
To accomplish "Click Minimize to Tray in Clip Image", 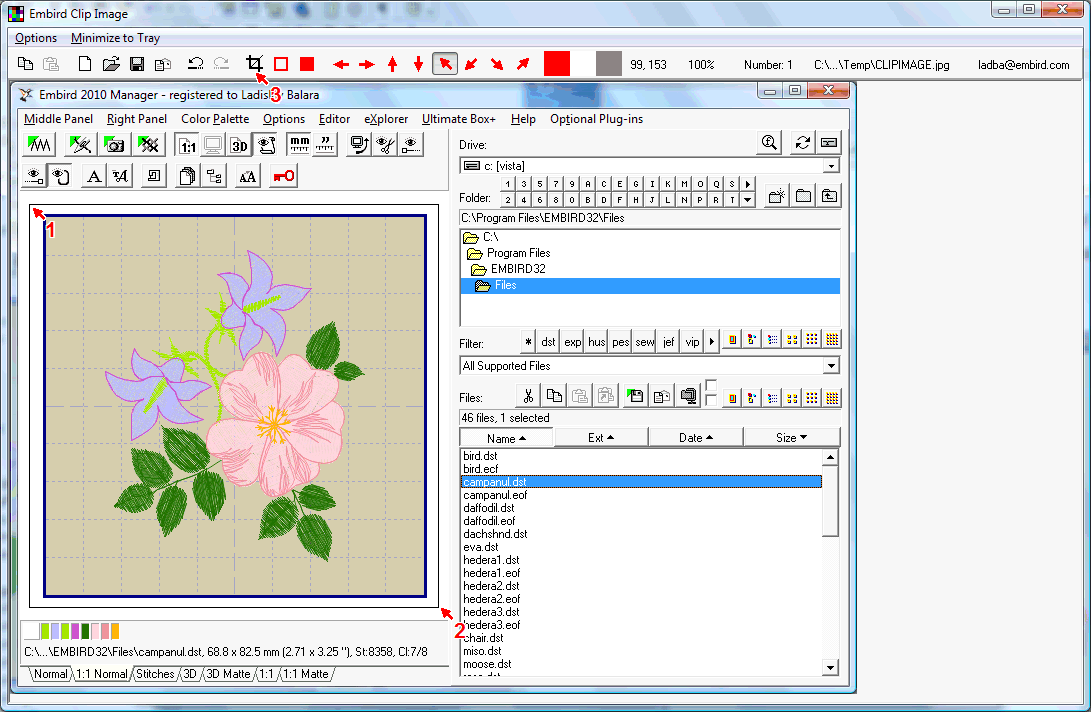I will click(x=116, y=38).
